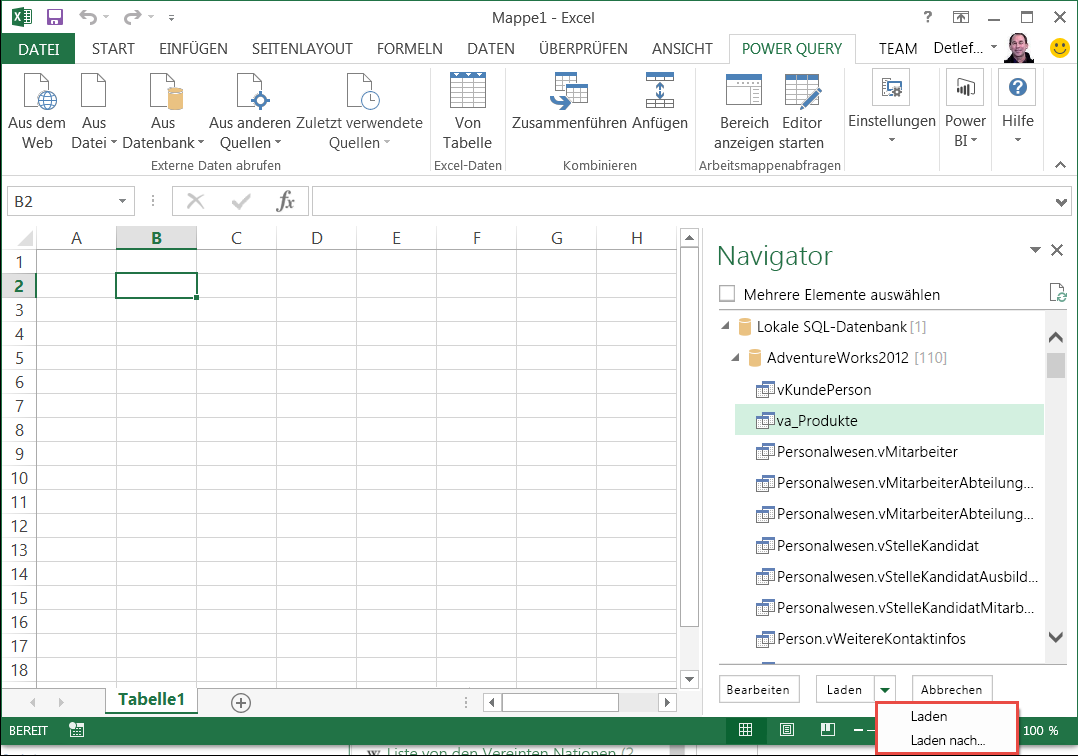This screenshot has height=756, width=1078.
Task: Switch to the DATEN ribbon tab
Action: 491,49
